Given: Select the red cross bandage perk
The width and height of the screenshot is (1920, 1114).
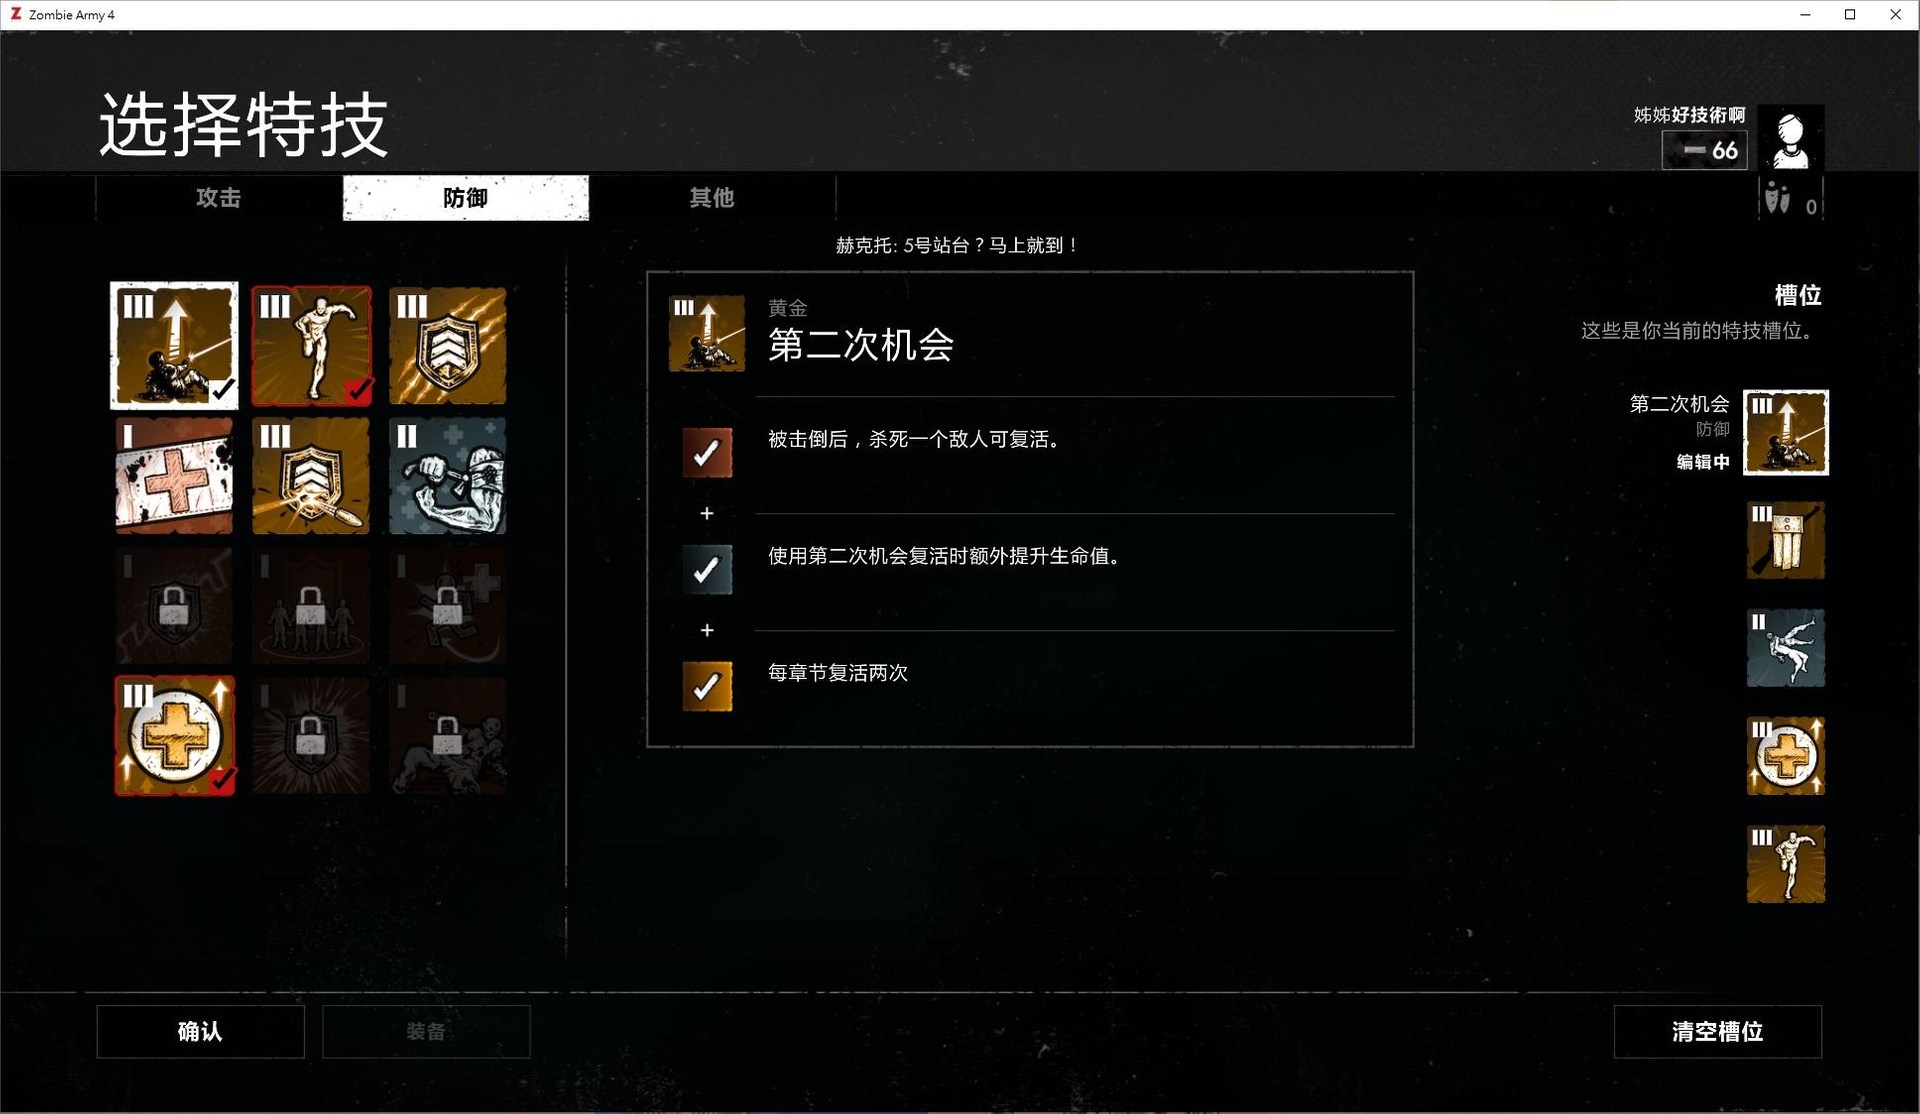Looking at the screenshot, I should tap(174, 475).
